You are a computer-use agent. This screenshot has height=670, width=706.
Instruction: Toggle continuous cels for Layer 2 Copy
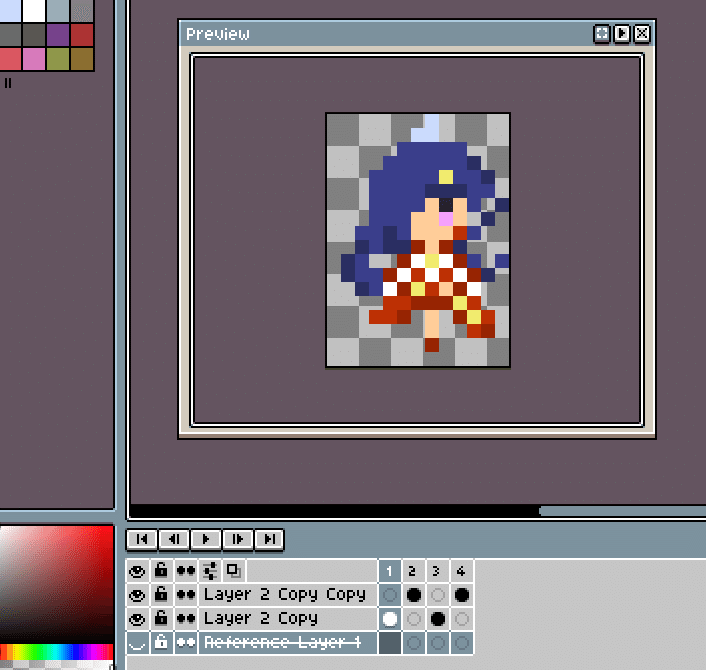click(185, 619)
